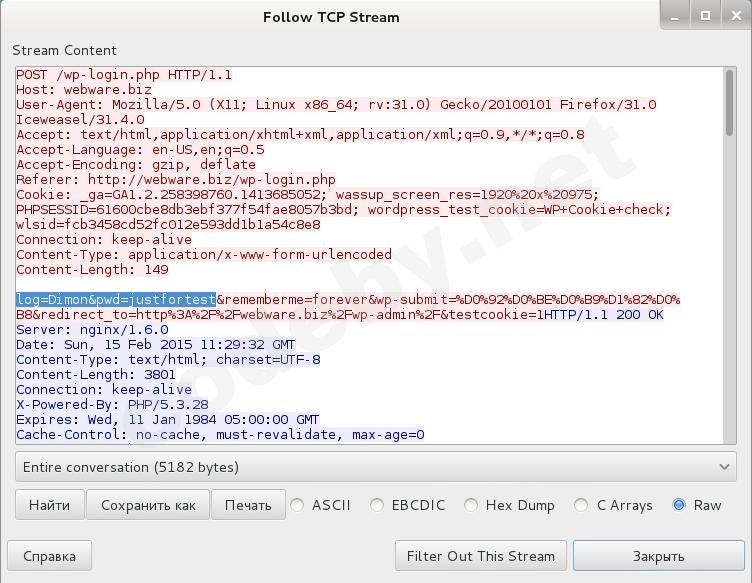Click the 'HTTP/1.1 200 OK' response text
This screenshot has height=583, width=752.
(x=604, y=315)
